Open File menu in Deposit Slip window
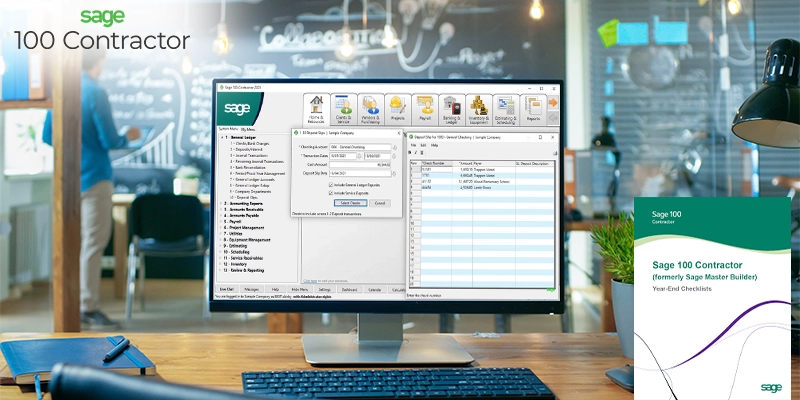 413,145
